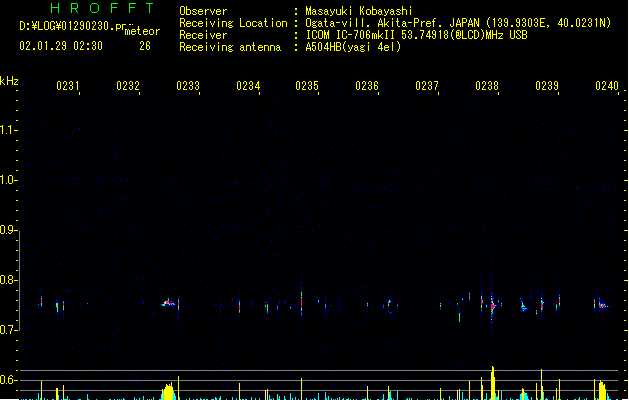
Task: Click the 0.6 kHz axis label
Action: 8,380
